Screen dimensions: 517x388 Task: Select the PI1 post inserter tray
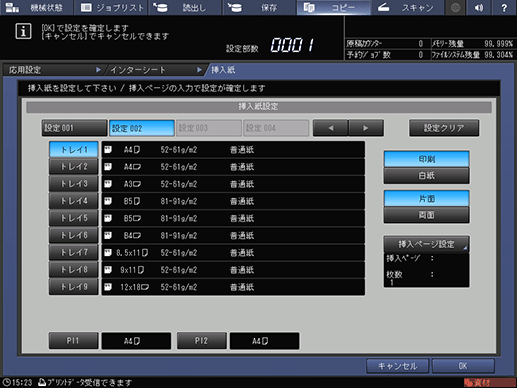click(x=74, y=341)
